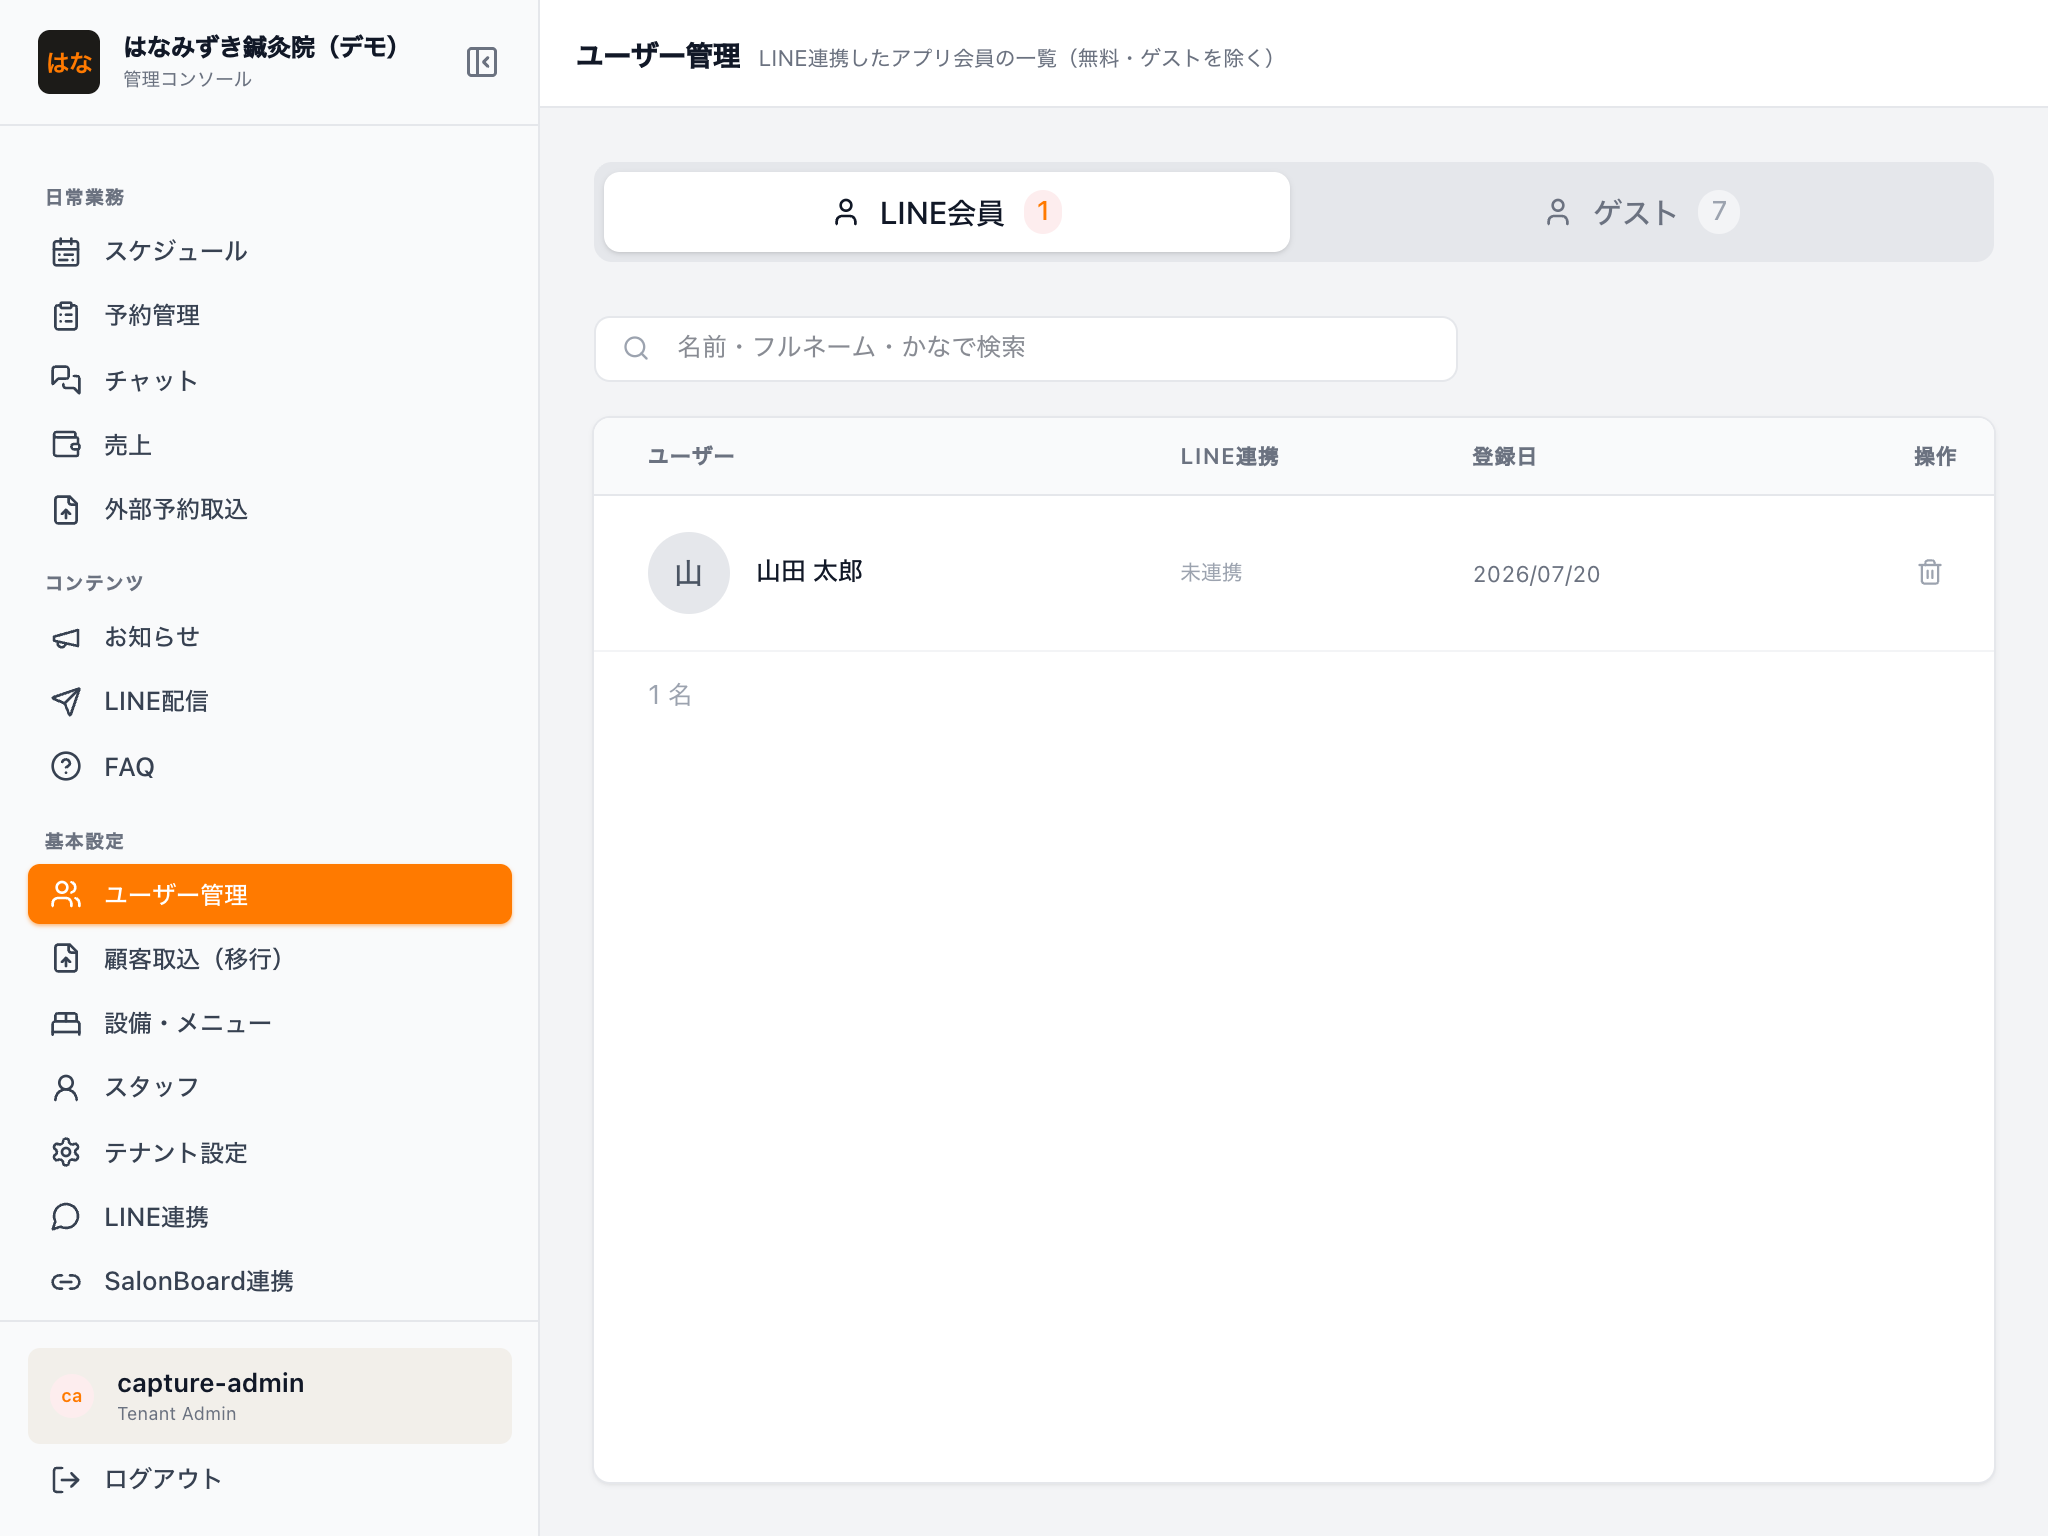Open 顧客取込（移行） file icon
The width and height of the screenshot is (2048, 1536).
point(66,958)
